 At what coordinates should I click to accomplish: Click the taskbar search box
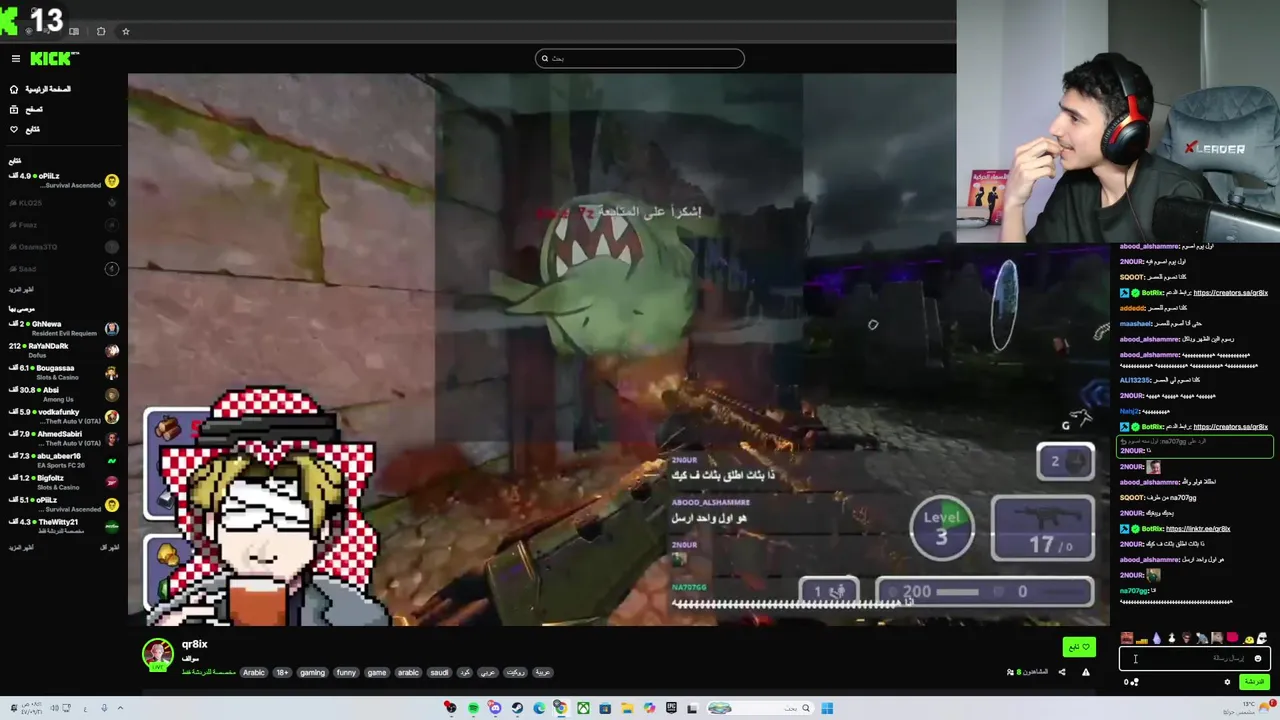click(761, 708)
